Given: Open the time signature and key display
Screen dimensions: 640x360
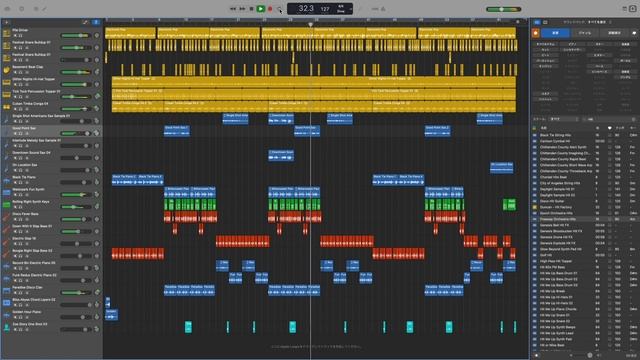Looking at the screenshot, I should tap(341, 9).
